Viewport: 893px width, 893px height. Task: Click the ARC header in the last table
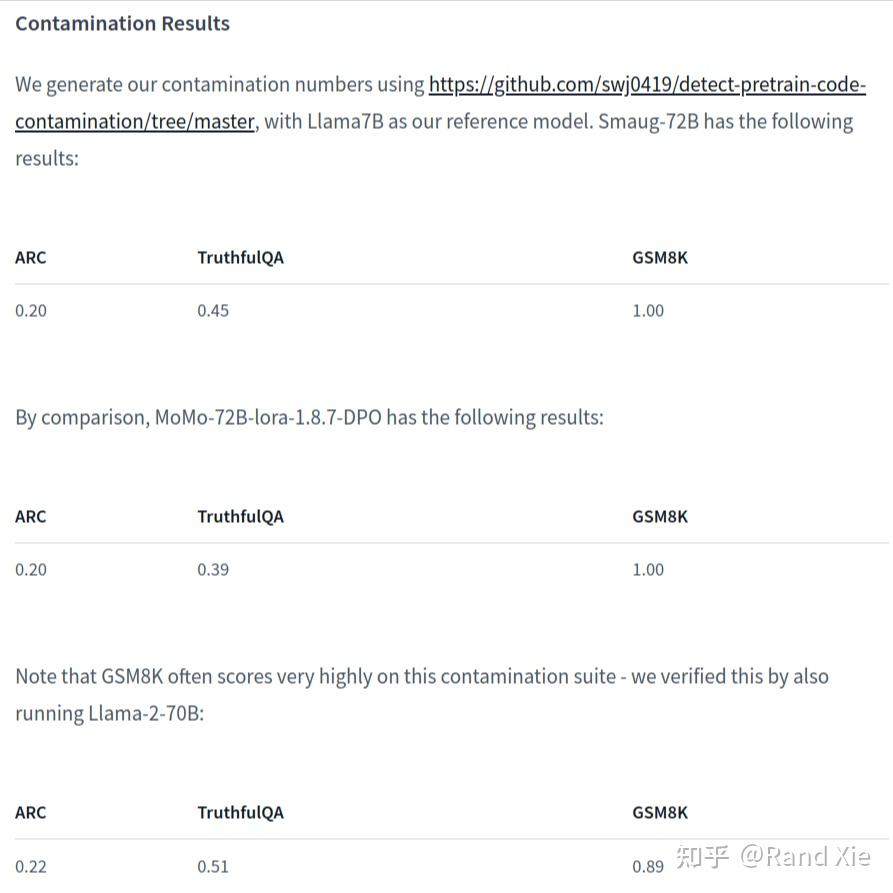point(31,812)
